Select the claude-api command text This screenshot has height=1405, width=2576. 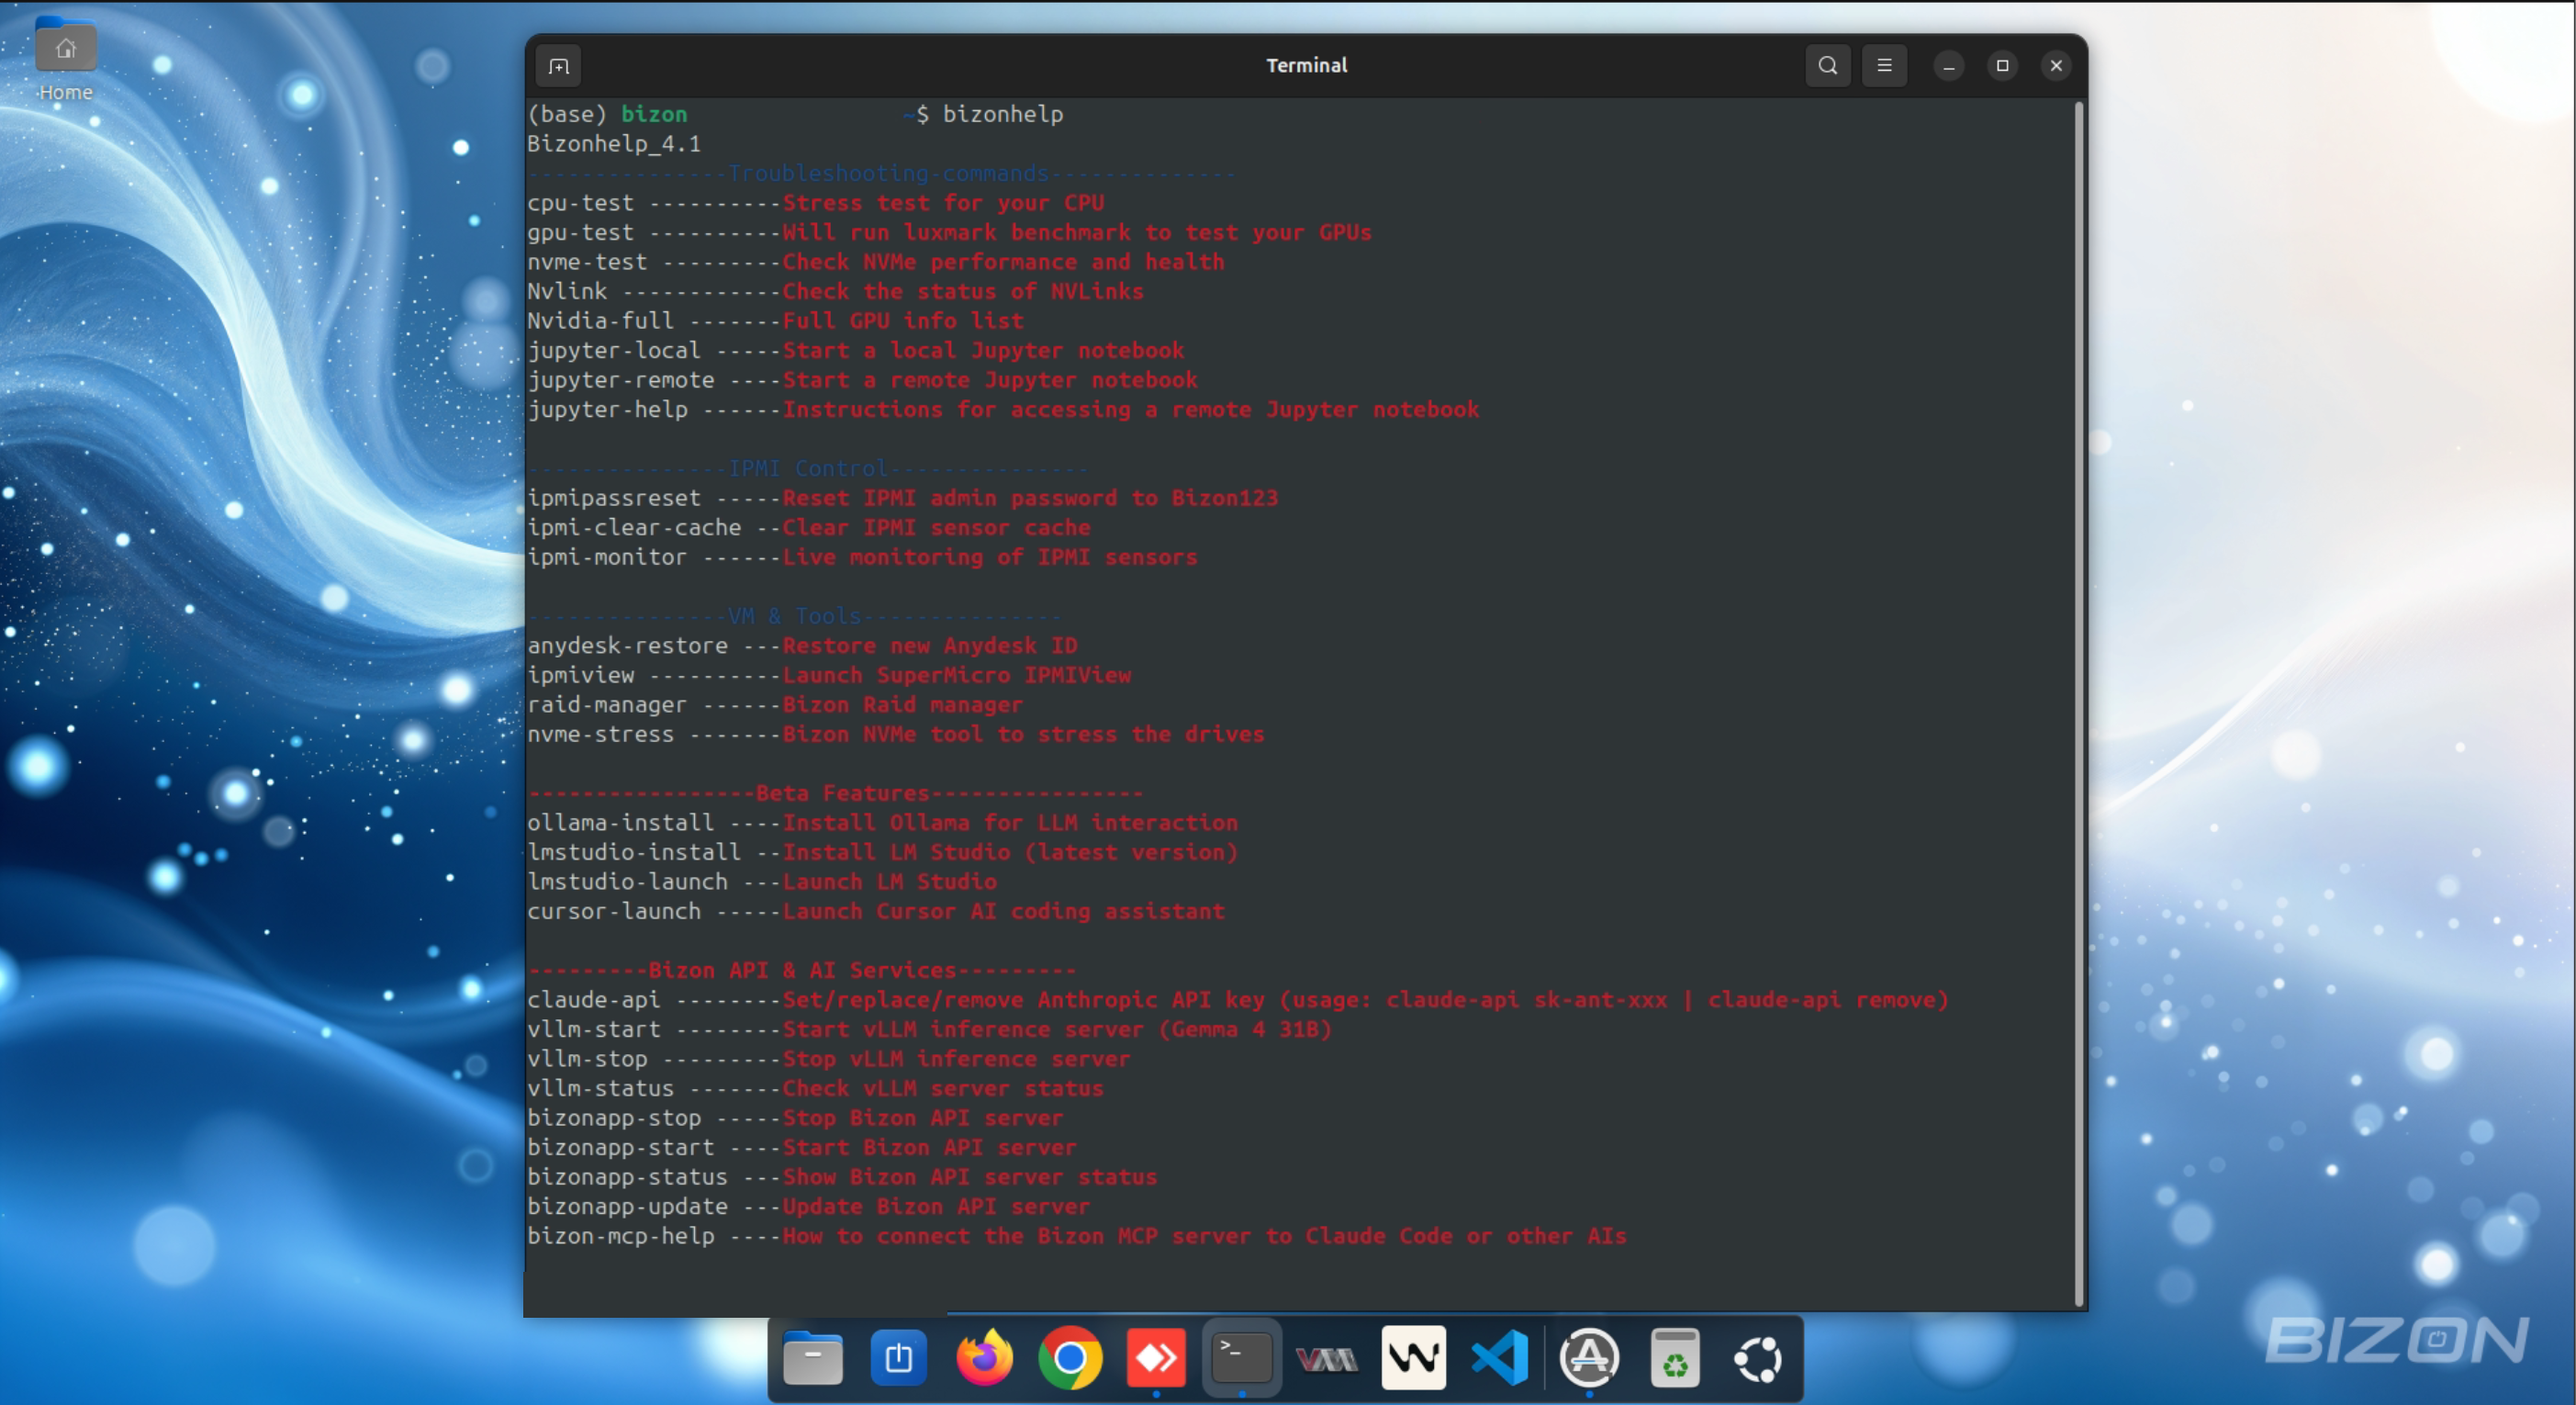coord(593,999)
